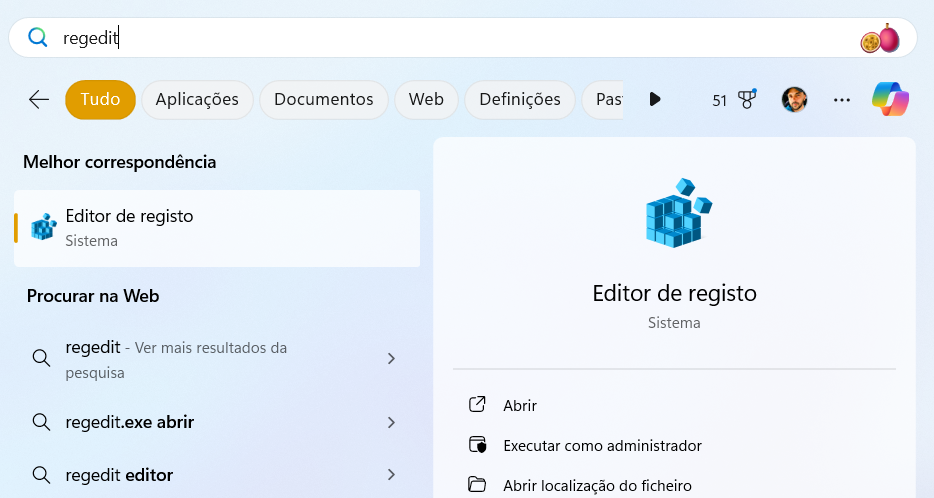The height and width of the screenshot is (498, 934).
Task: Click the Abrir open-external icon
Action: pos(477,404)
